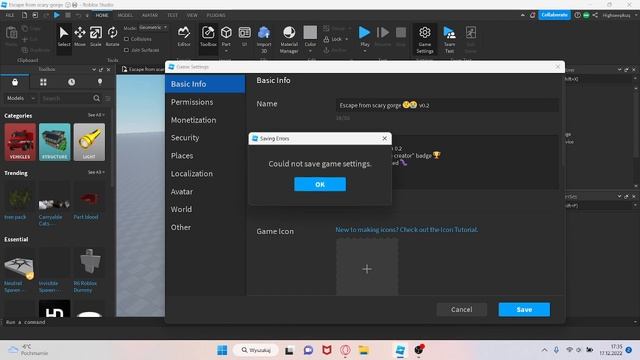Open the FILE menu
Viewport: 640px width, 360px height.
click(x=10, y=15)
